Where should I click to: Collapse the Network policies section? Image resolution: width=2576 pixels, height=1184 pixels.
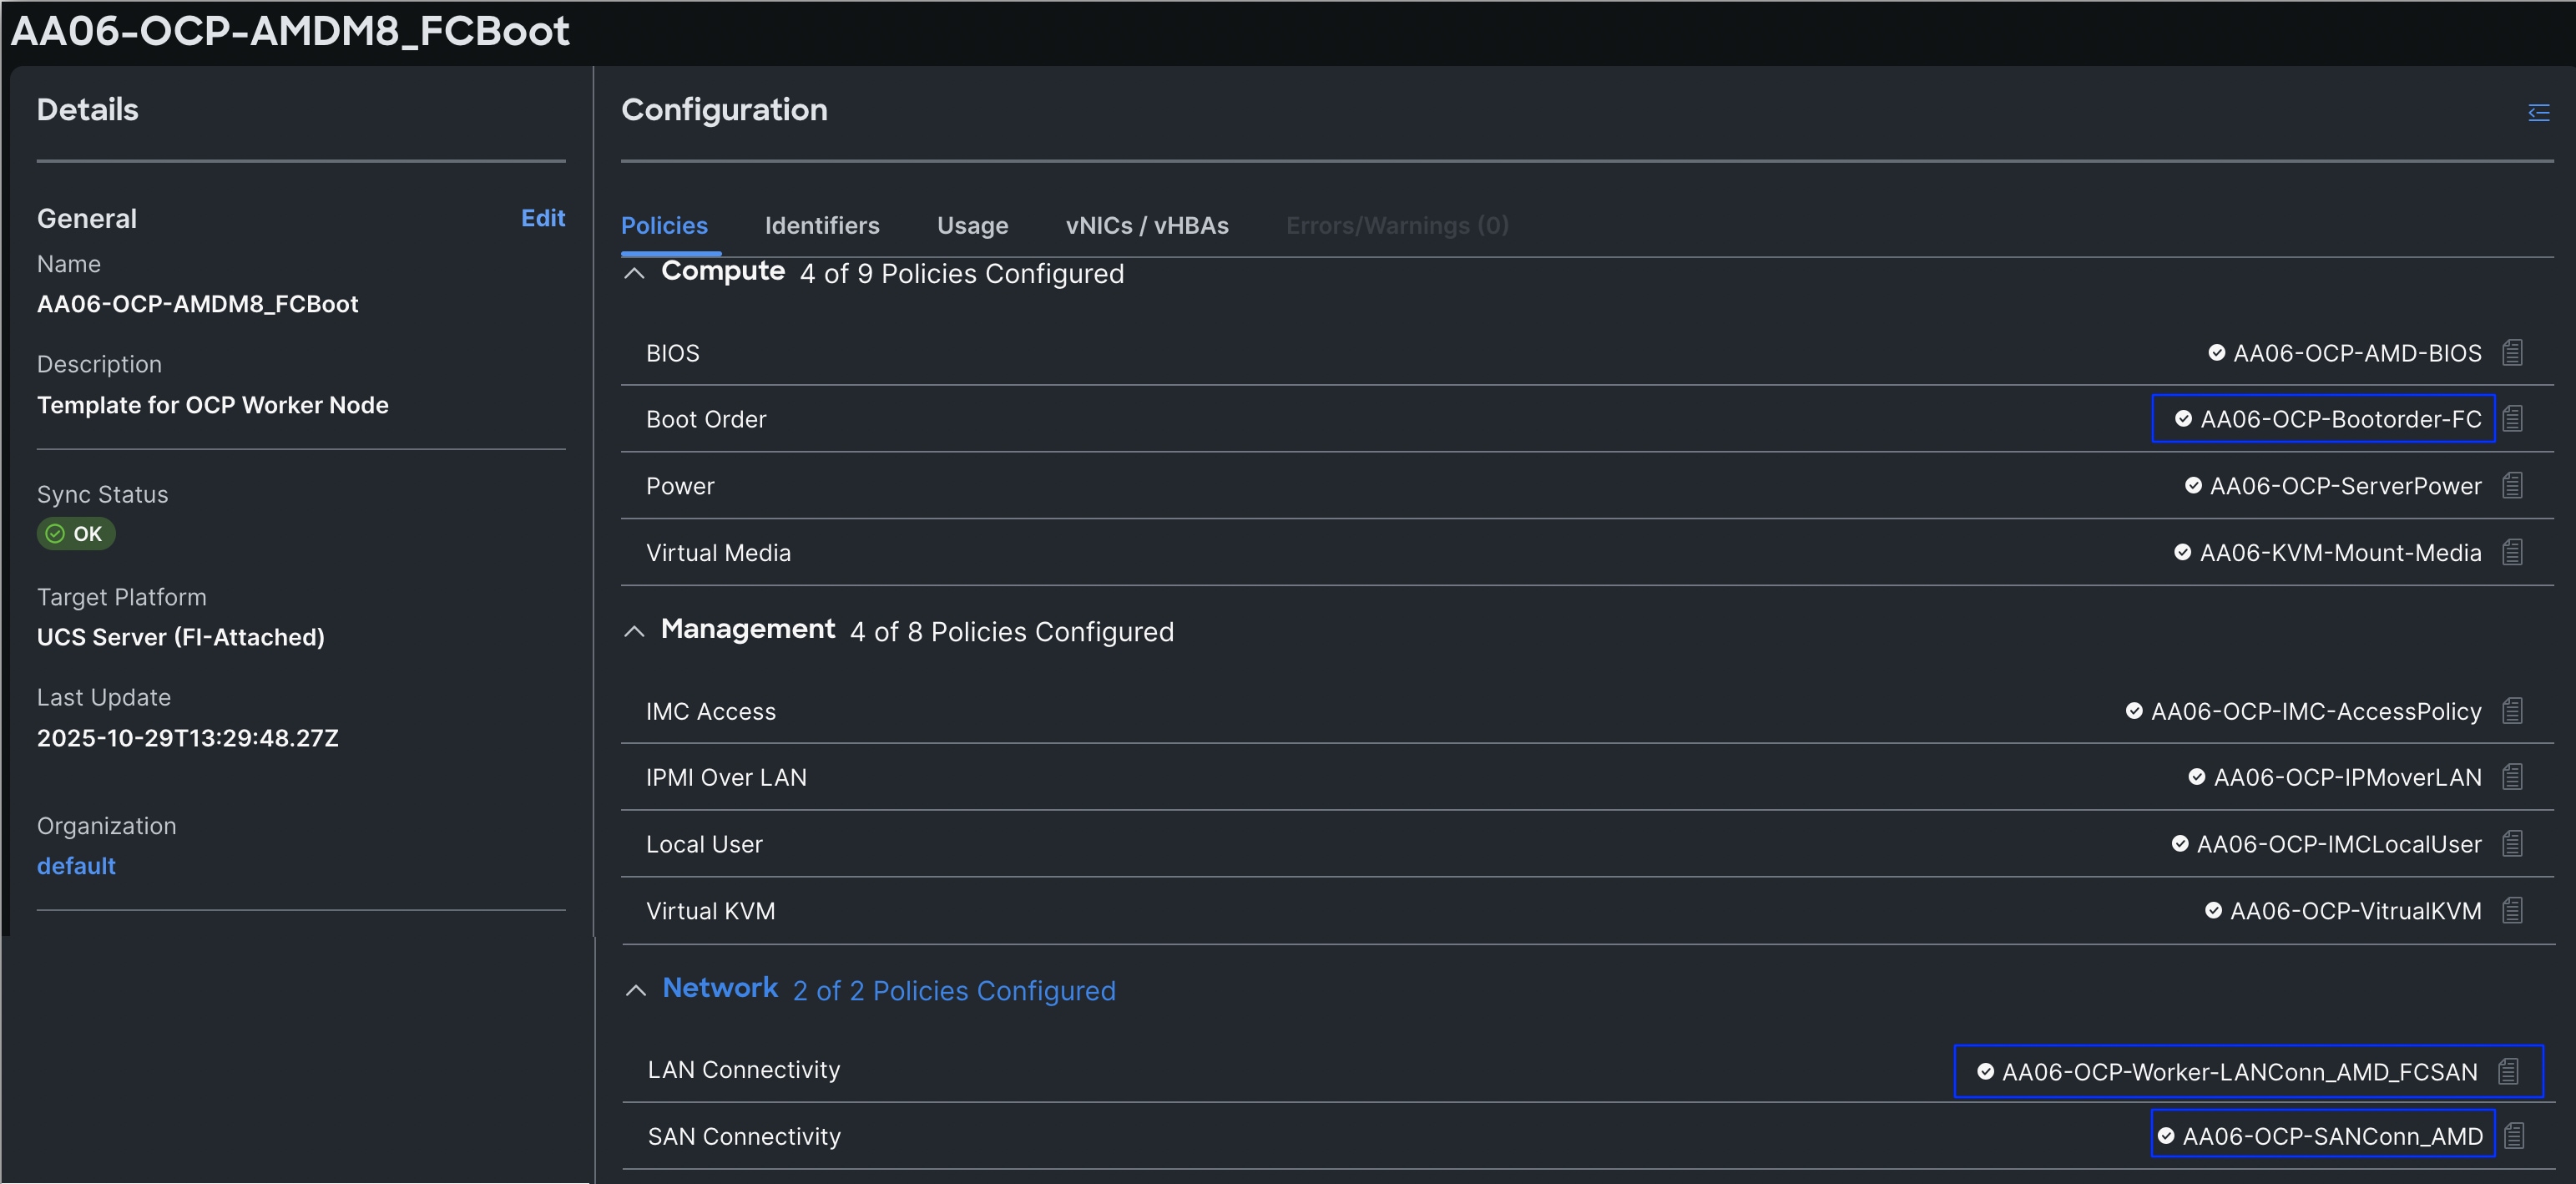(x=635, y=990)
